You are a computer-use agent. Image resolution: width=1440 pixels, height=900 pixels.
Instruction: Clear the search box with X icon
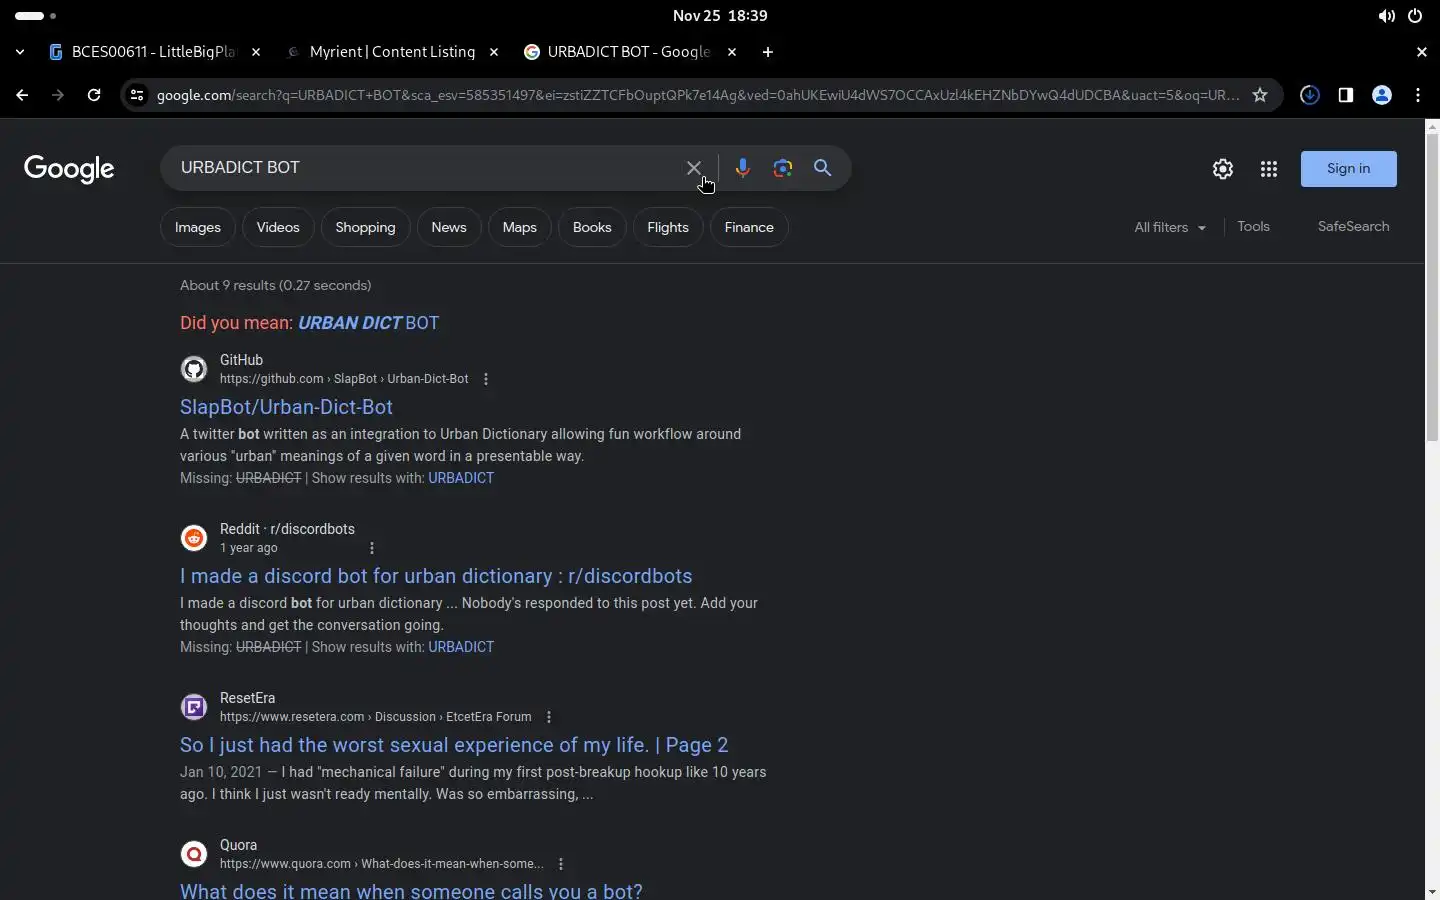pos(693,168)
